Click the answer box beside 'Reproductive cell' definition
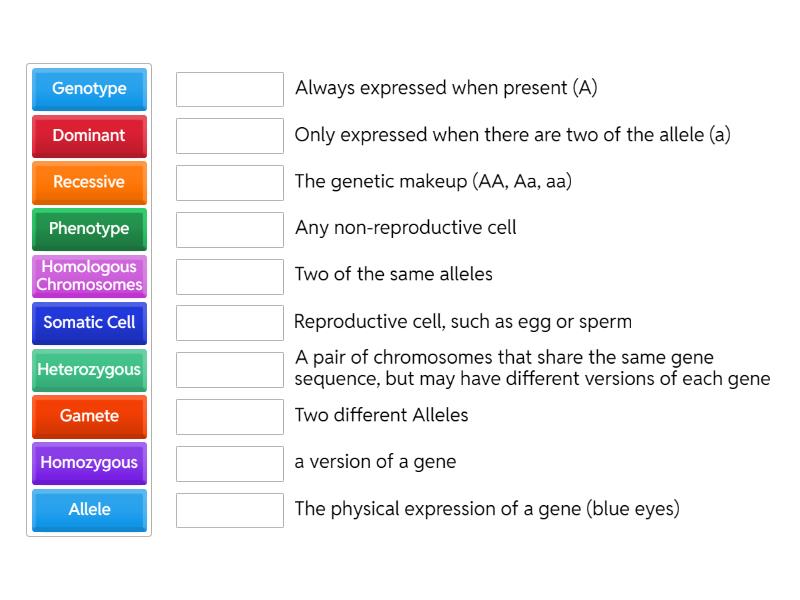Viewport: 800px width, 600px height. click(x=229, y=322)
